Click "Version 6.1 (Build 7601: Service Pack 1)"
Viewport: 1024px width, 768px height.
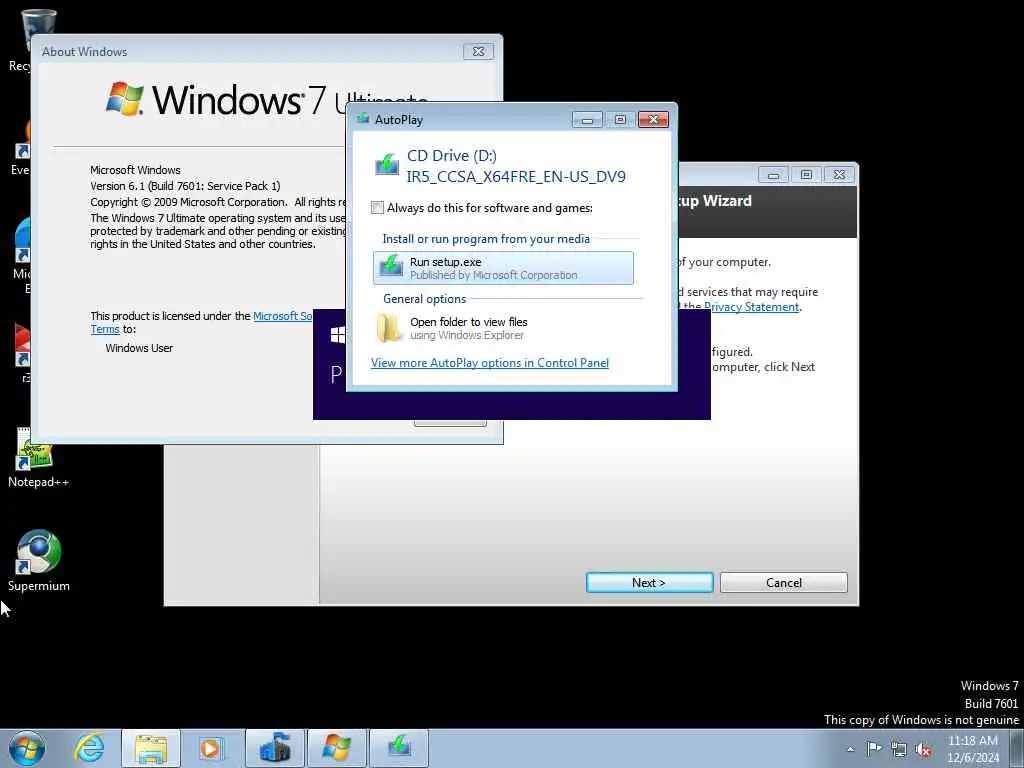pos(185,186)
